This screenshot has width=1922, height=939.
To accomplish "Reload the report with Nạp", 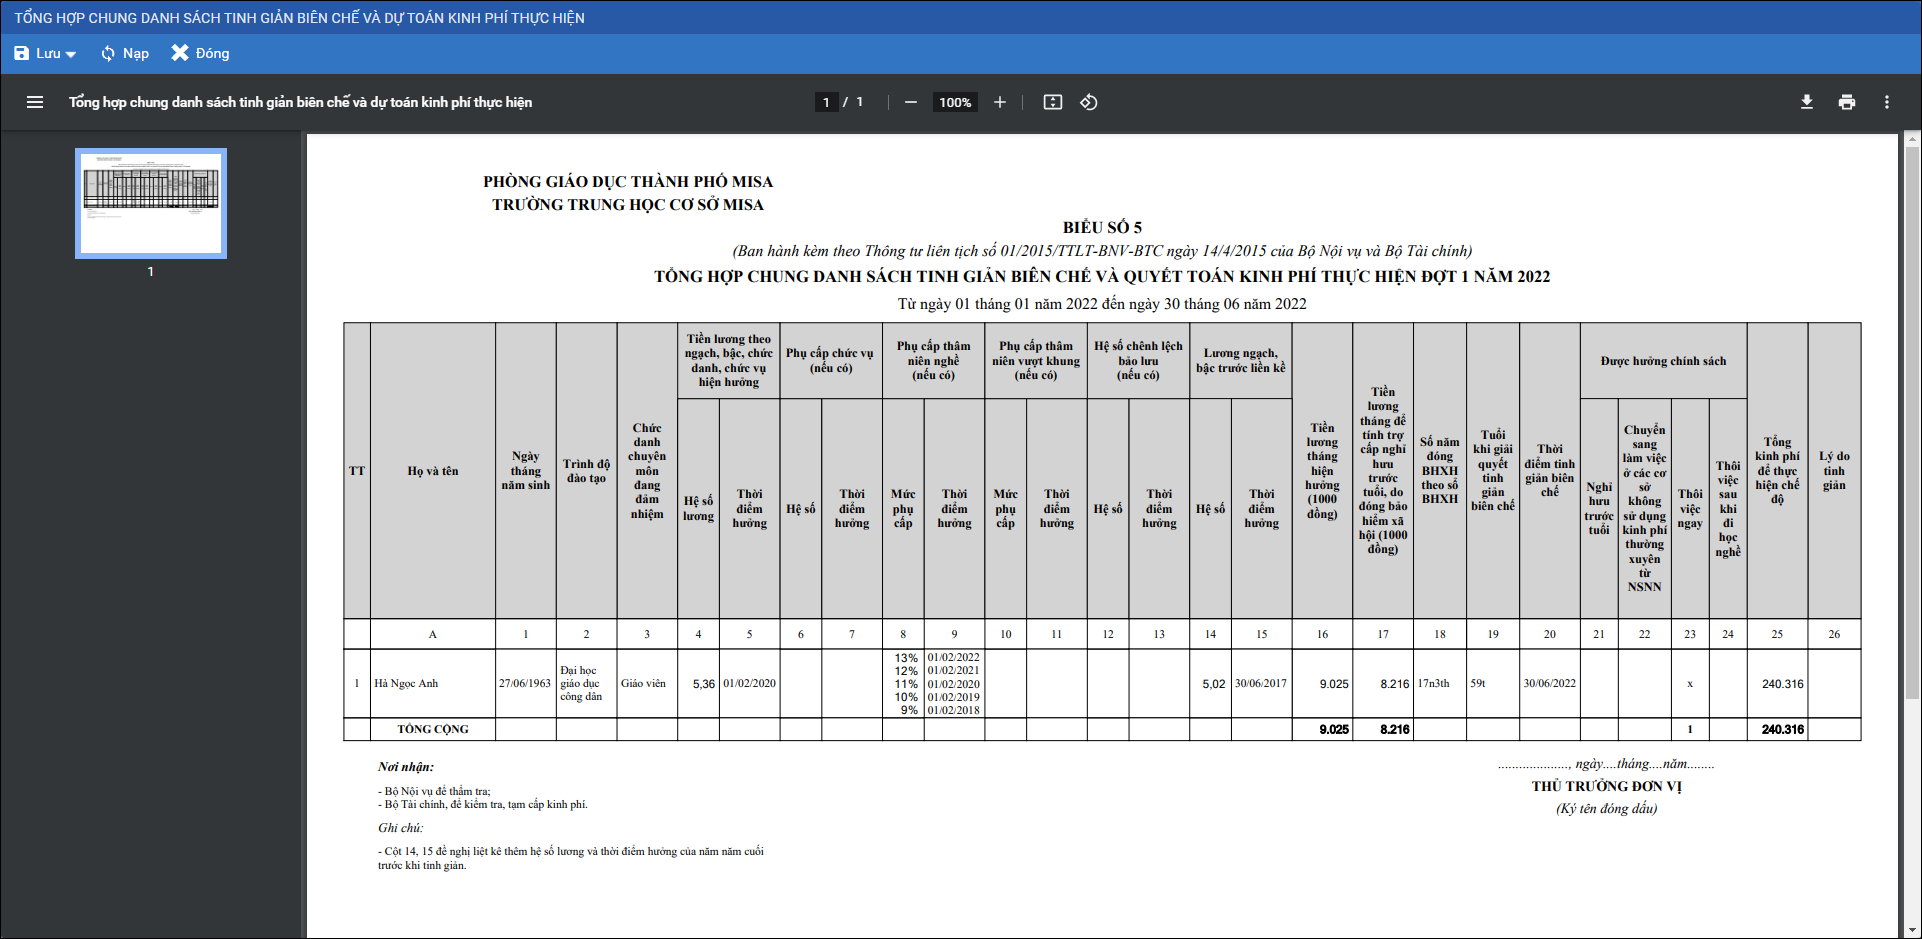I will click(125, 53).
